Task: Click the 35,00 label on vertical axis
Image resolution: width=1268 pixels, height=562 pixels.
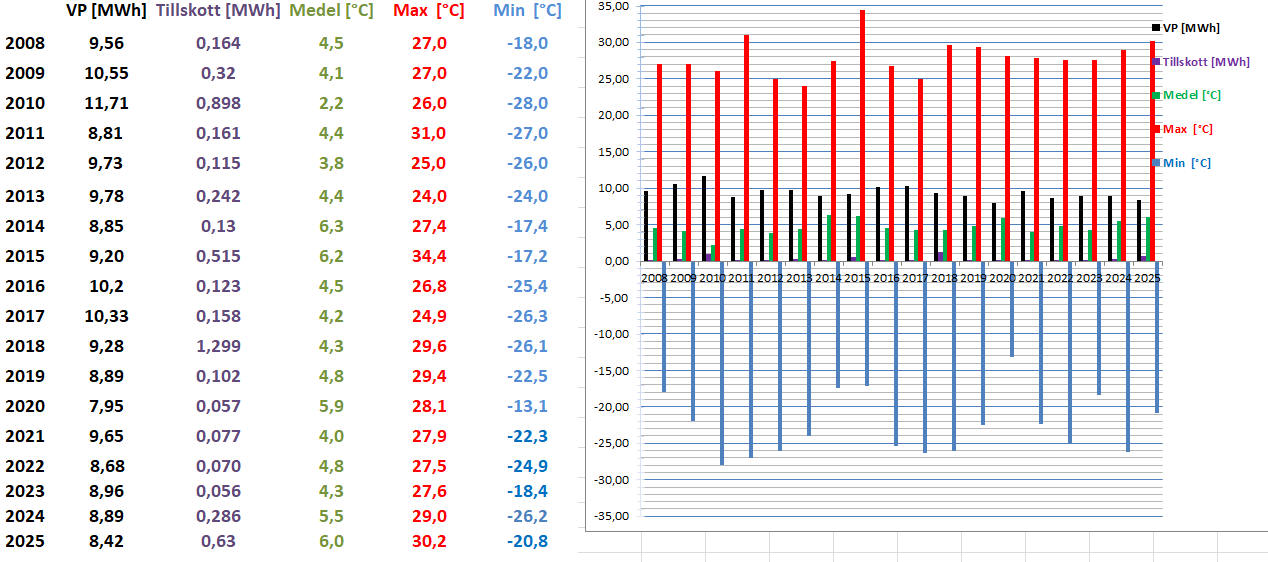Action: [612, 6]
